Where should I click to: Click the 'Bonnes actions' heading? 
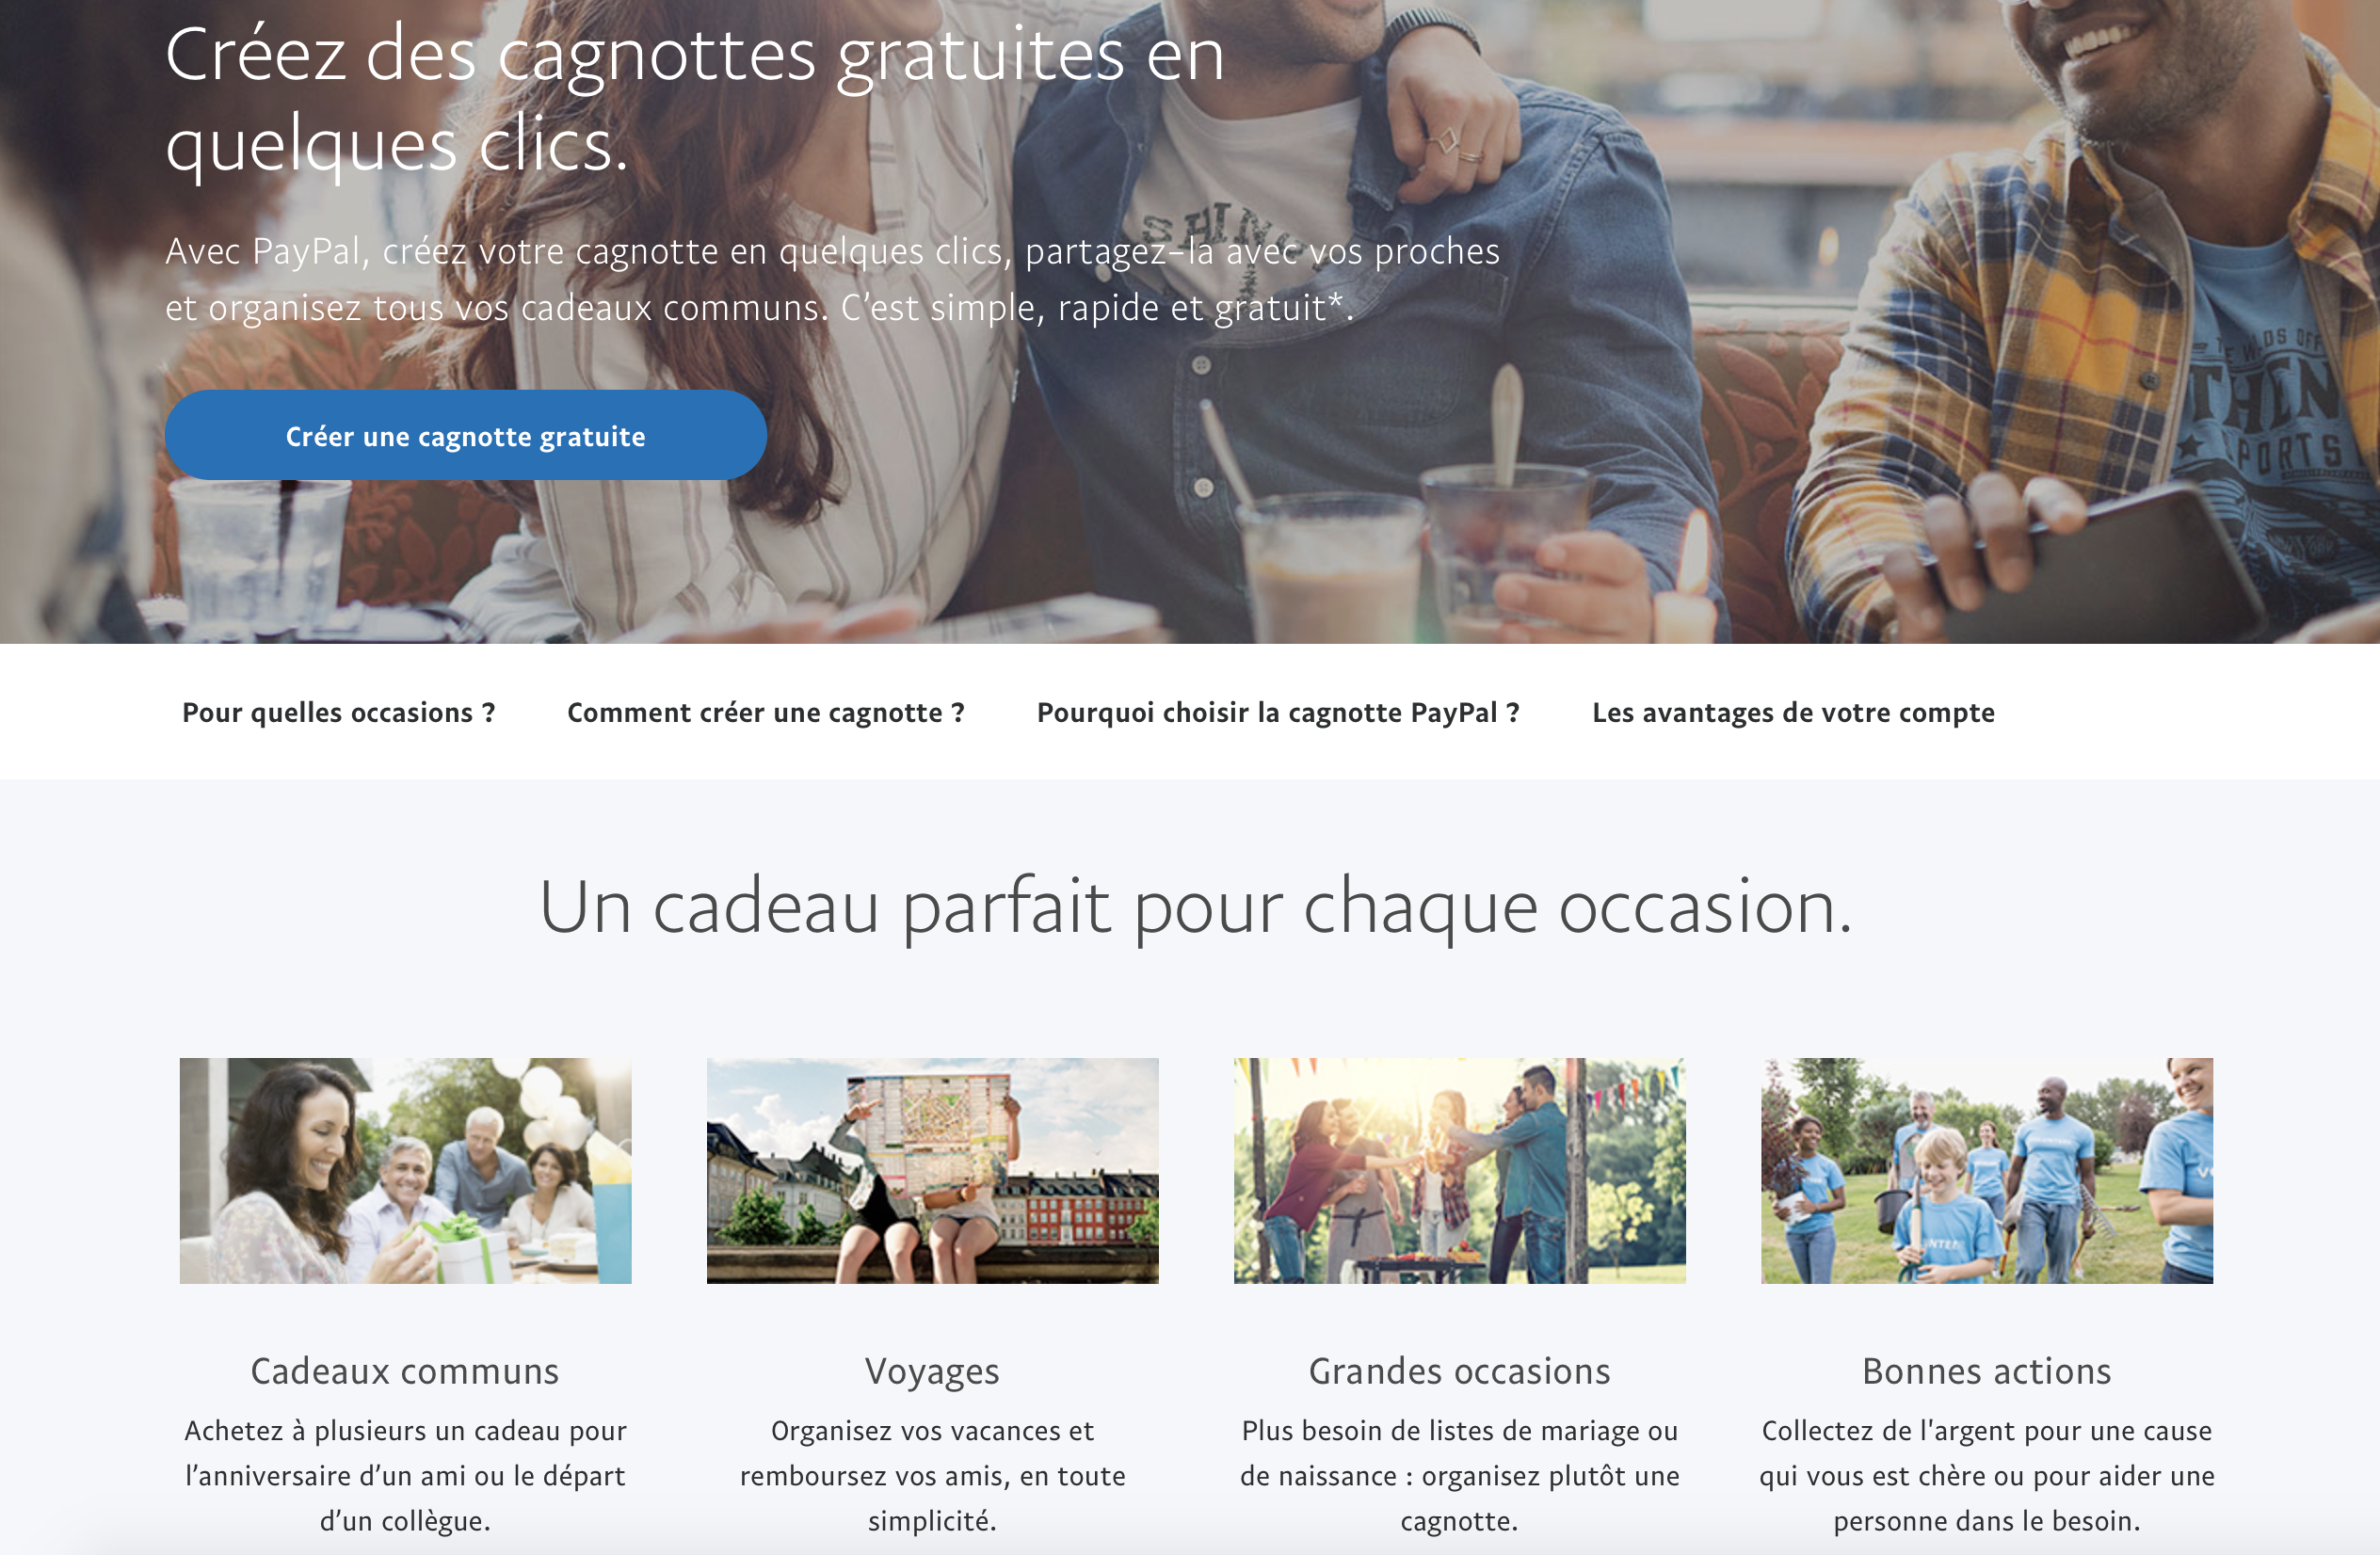[1986, 1371]
